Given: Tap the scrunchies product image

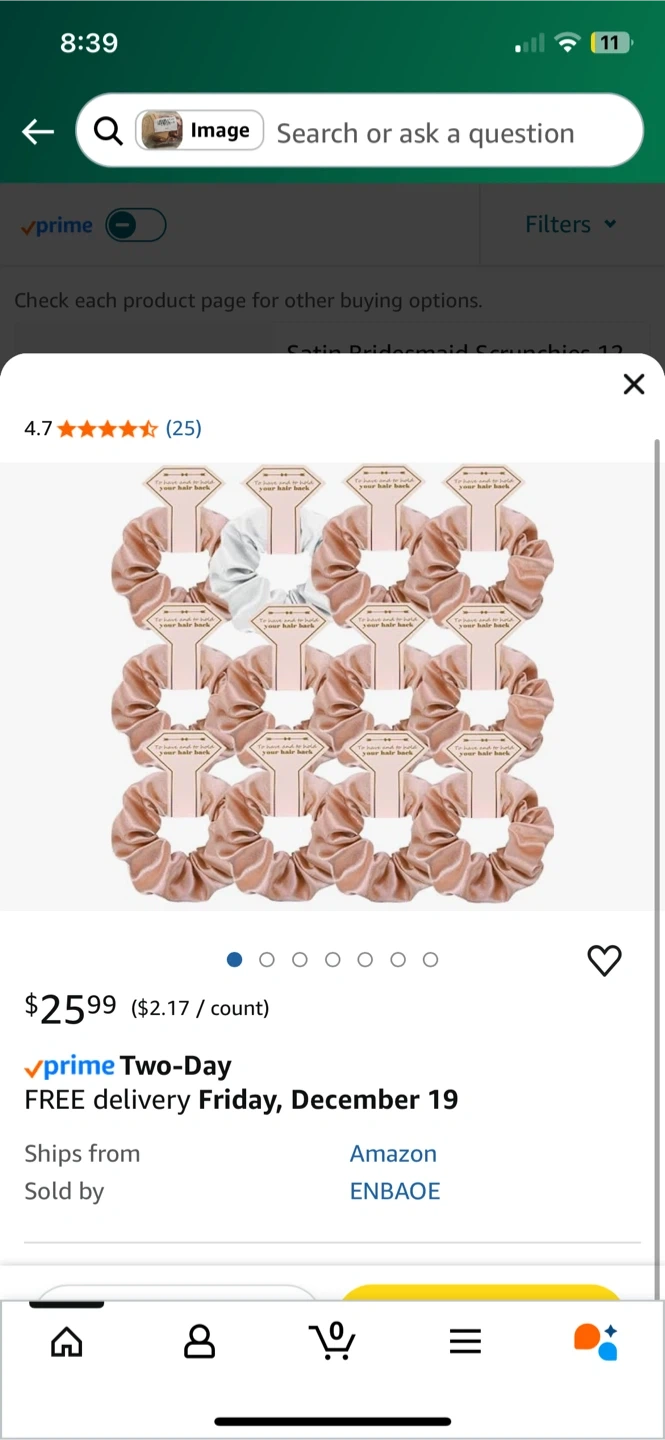Looking at the screenshot, I should coord(332,686).
